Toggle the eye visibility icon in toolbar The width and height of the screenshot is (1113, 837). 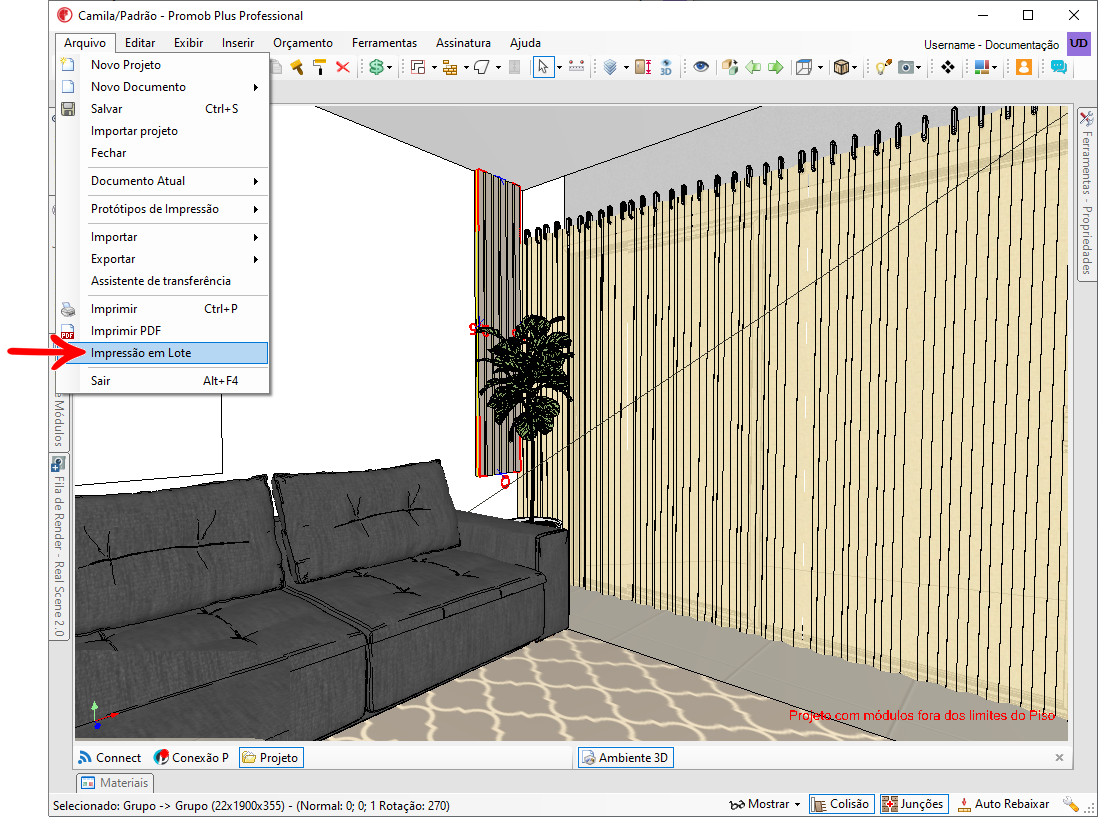[701, 67]
